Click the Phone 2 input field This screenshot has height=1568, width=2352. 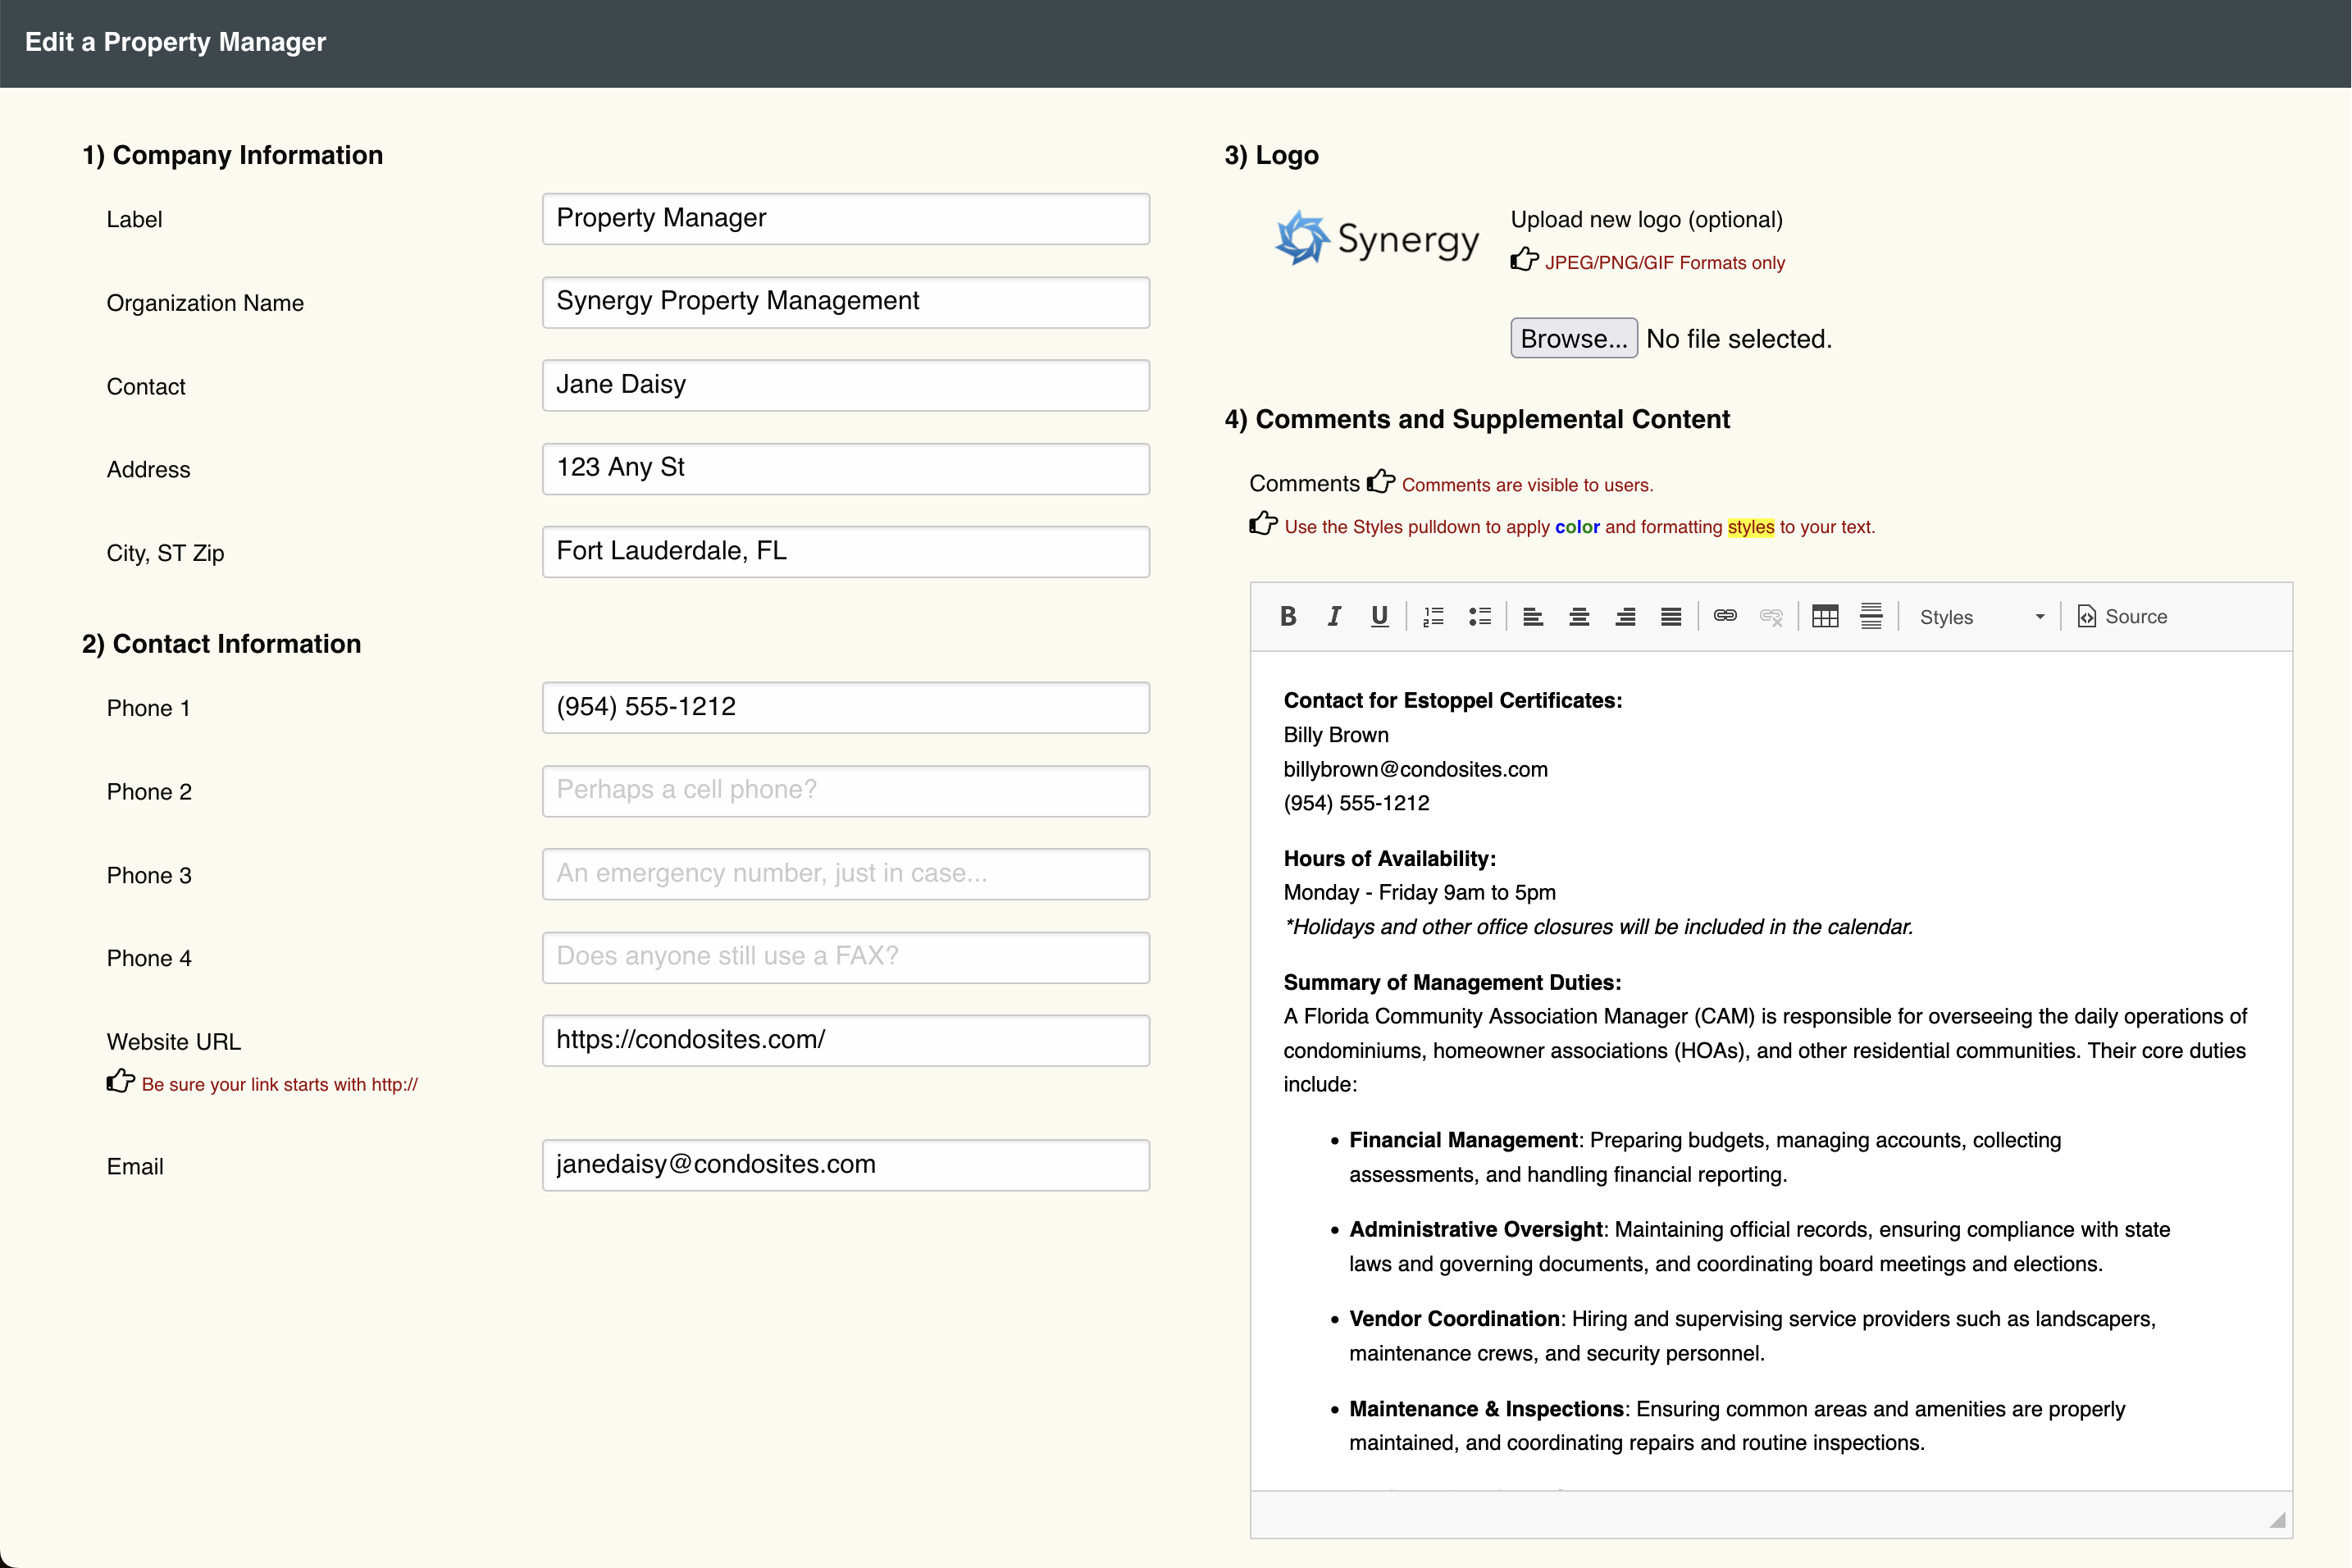point(845,791)
